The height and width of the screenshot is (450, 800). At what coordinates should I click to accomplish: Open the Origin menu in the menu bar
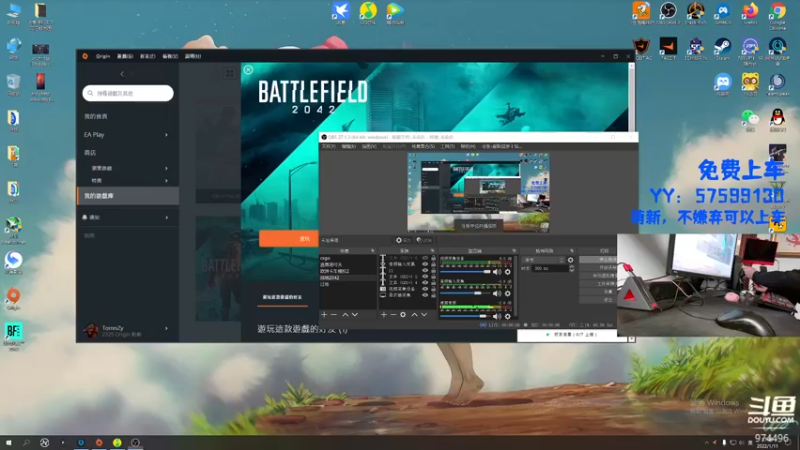[x=103, y=56]
